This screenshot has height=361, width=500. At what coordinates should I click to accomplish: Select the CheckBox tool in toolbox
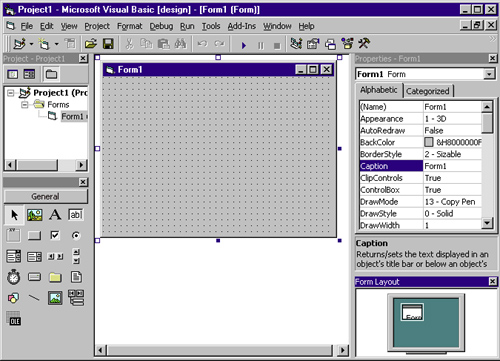click(55, 235)
